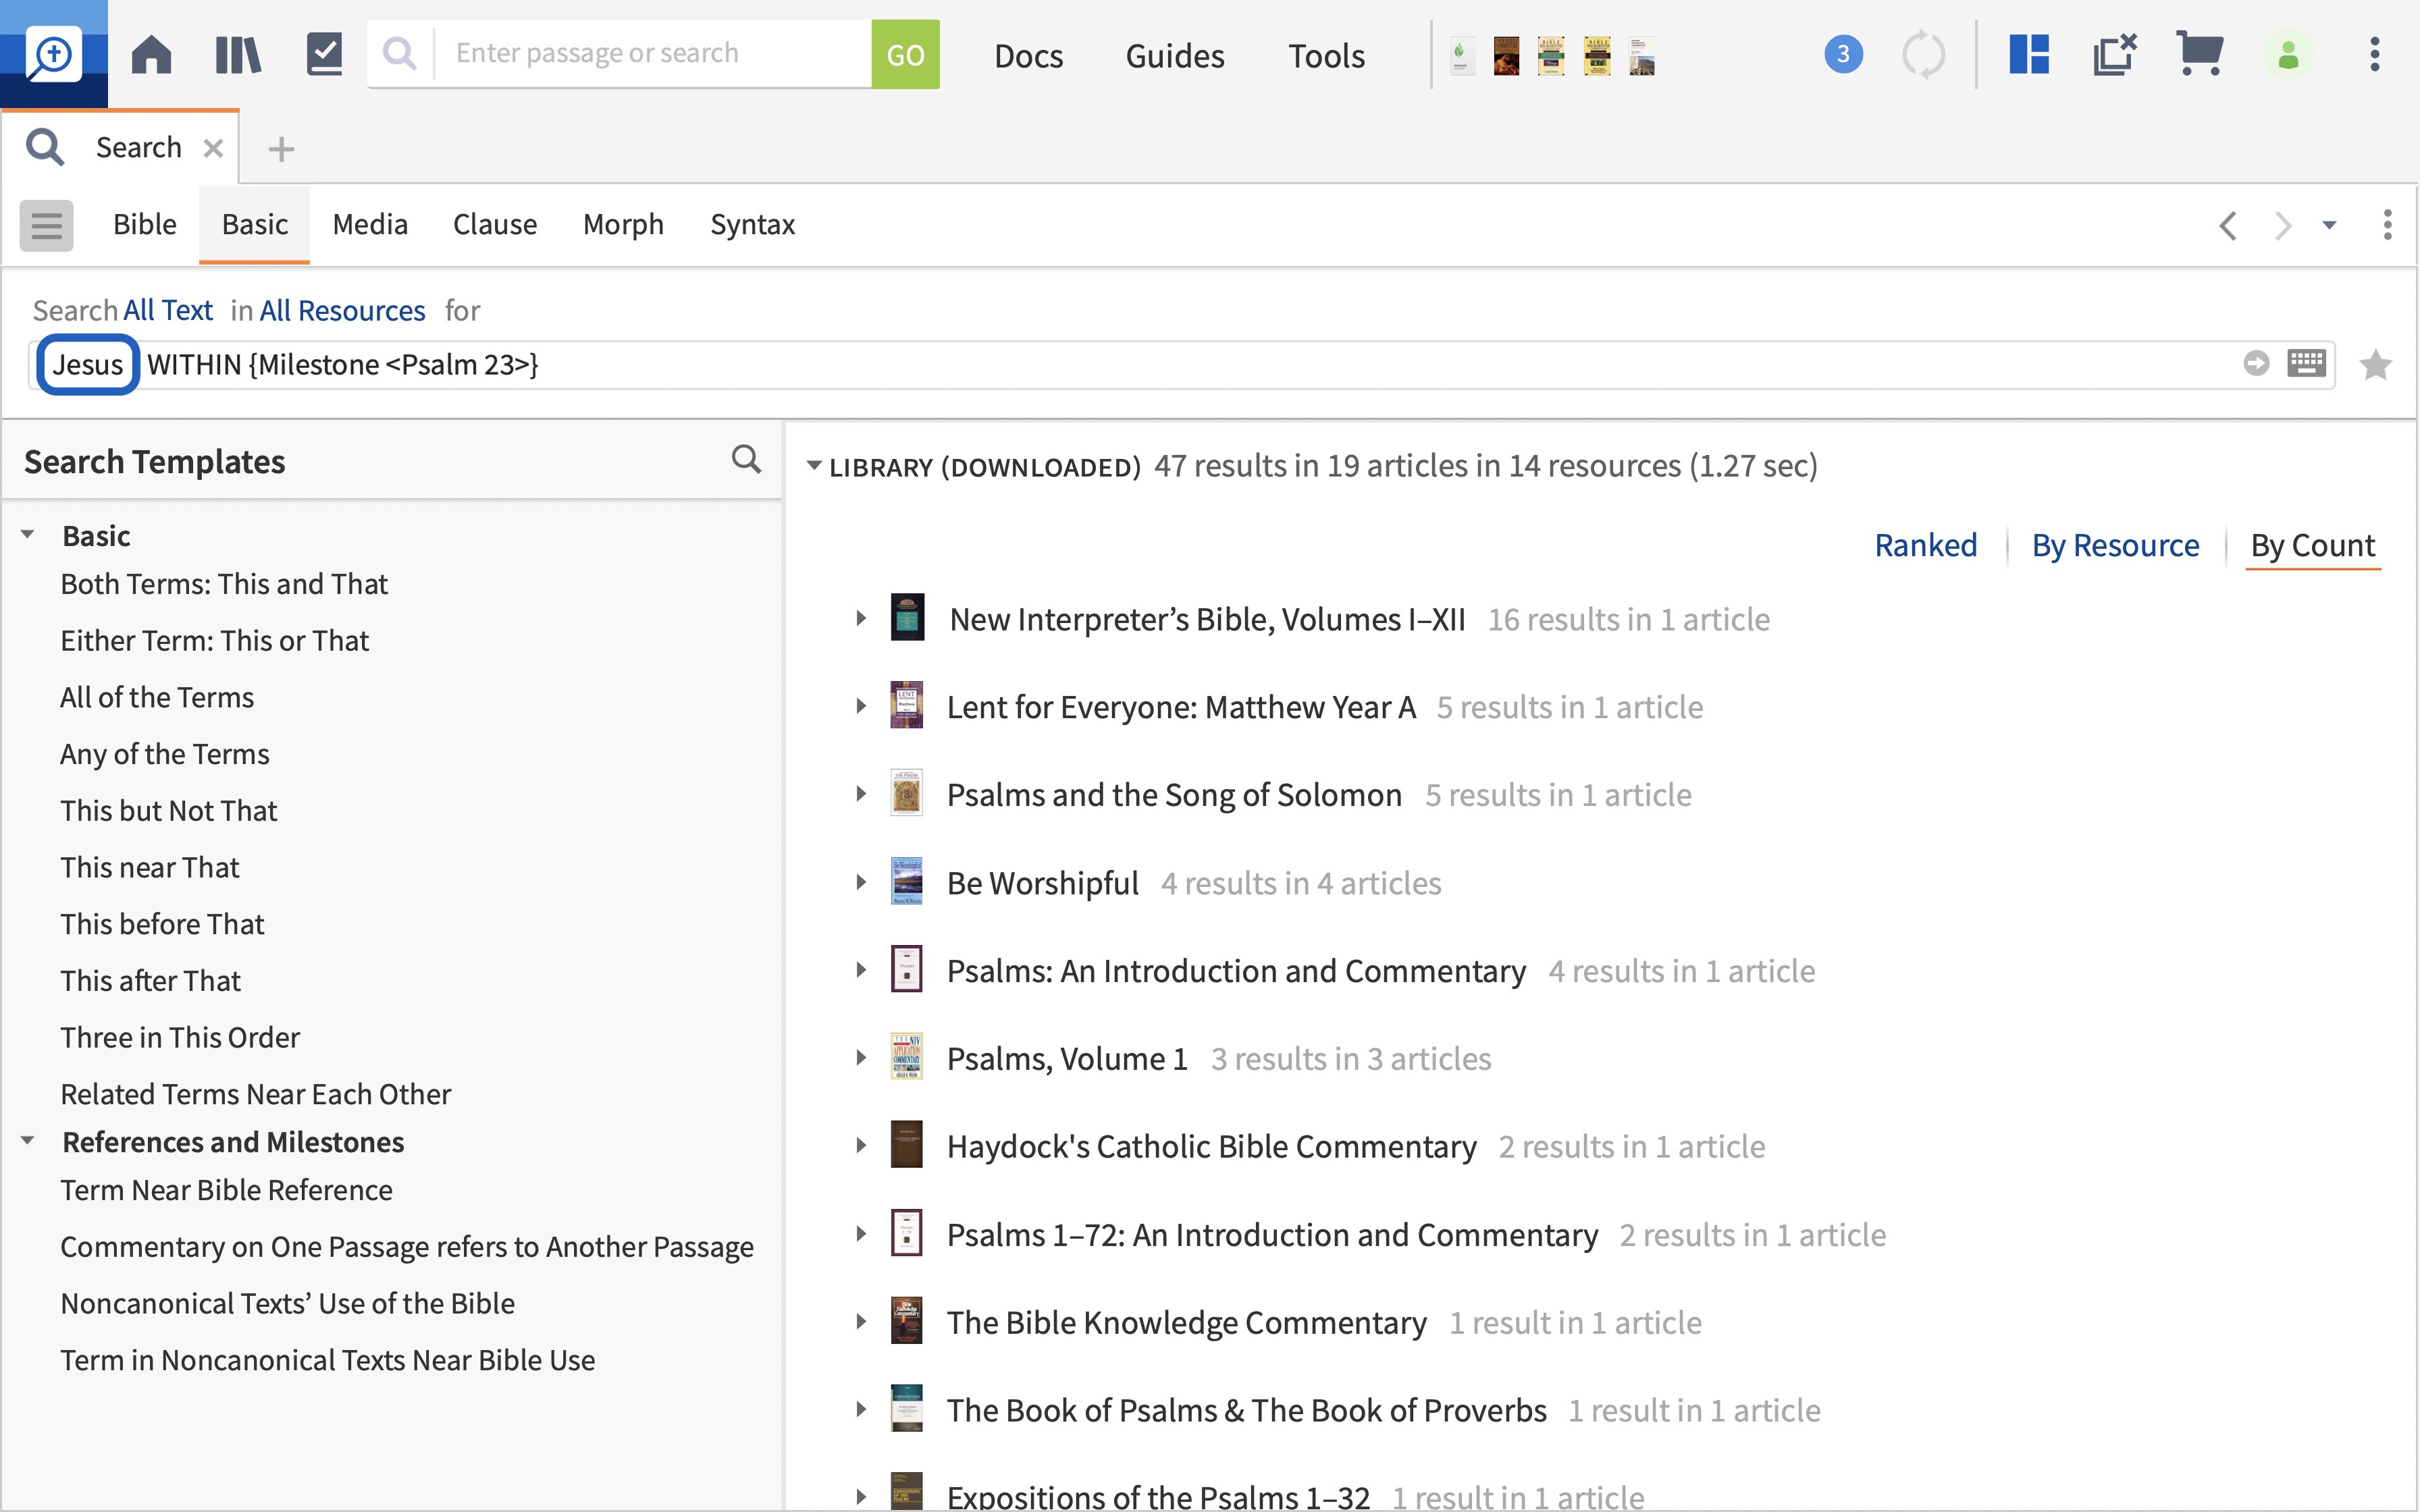The height and width of the screenshot is (1512, 2420).
Task: Open the search panel three-dot menu
Action: (2387, 225)
